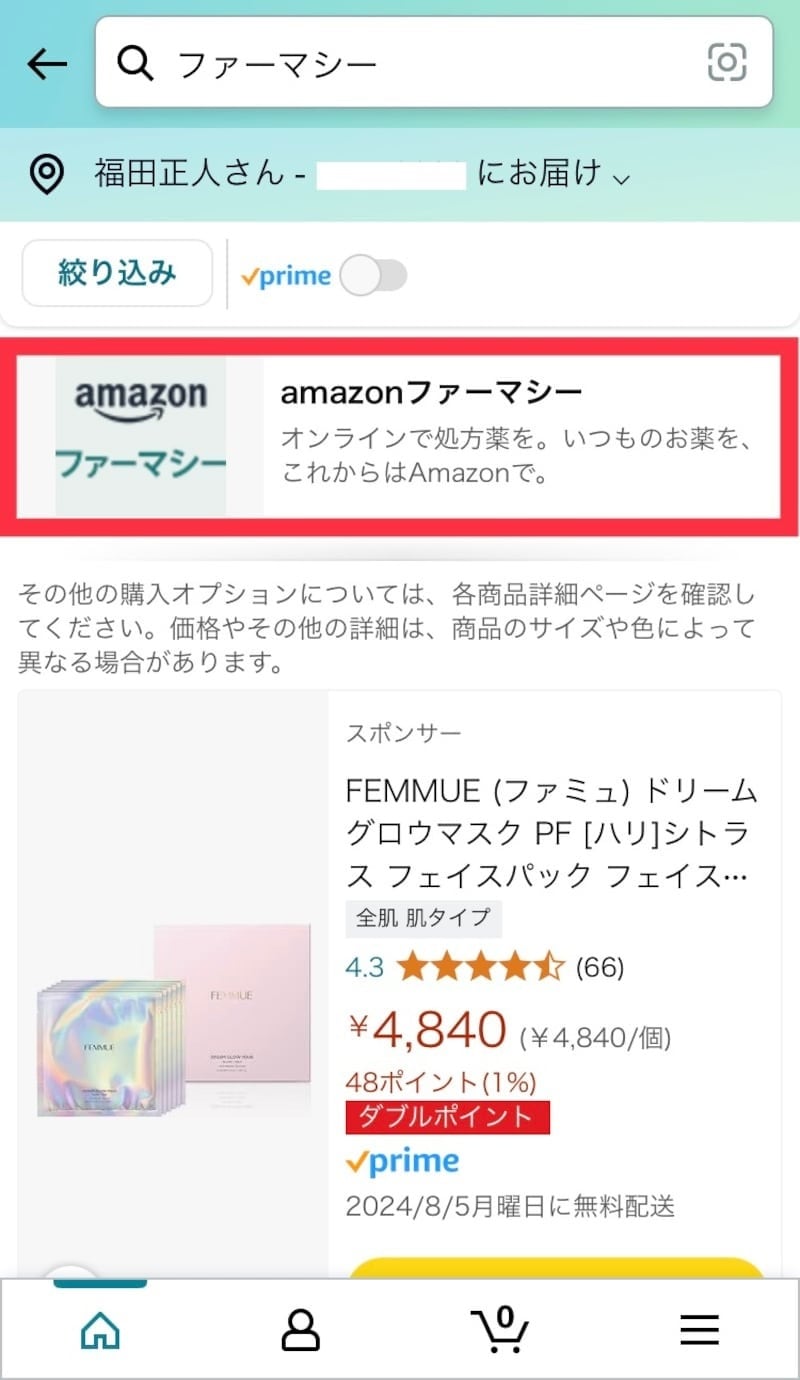The image size is (800, 1380).
Task: Open the hamburger menu icon
Action: 699,1330
